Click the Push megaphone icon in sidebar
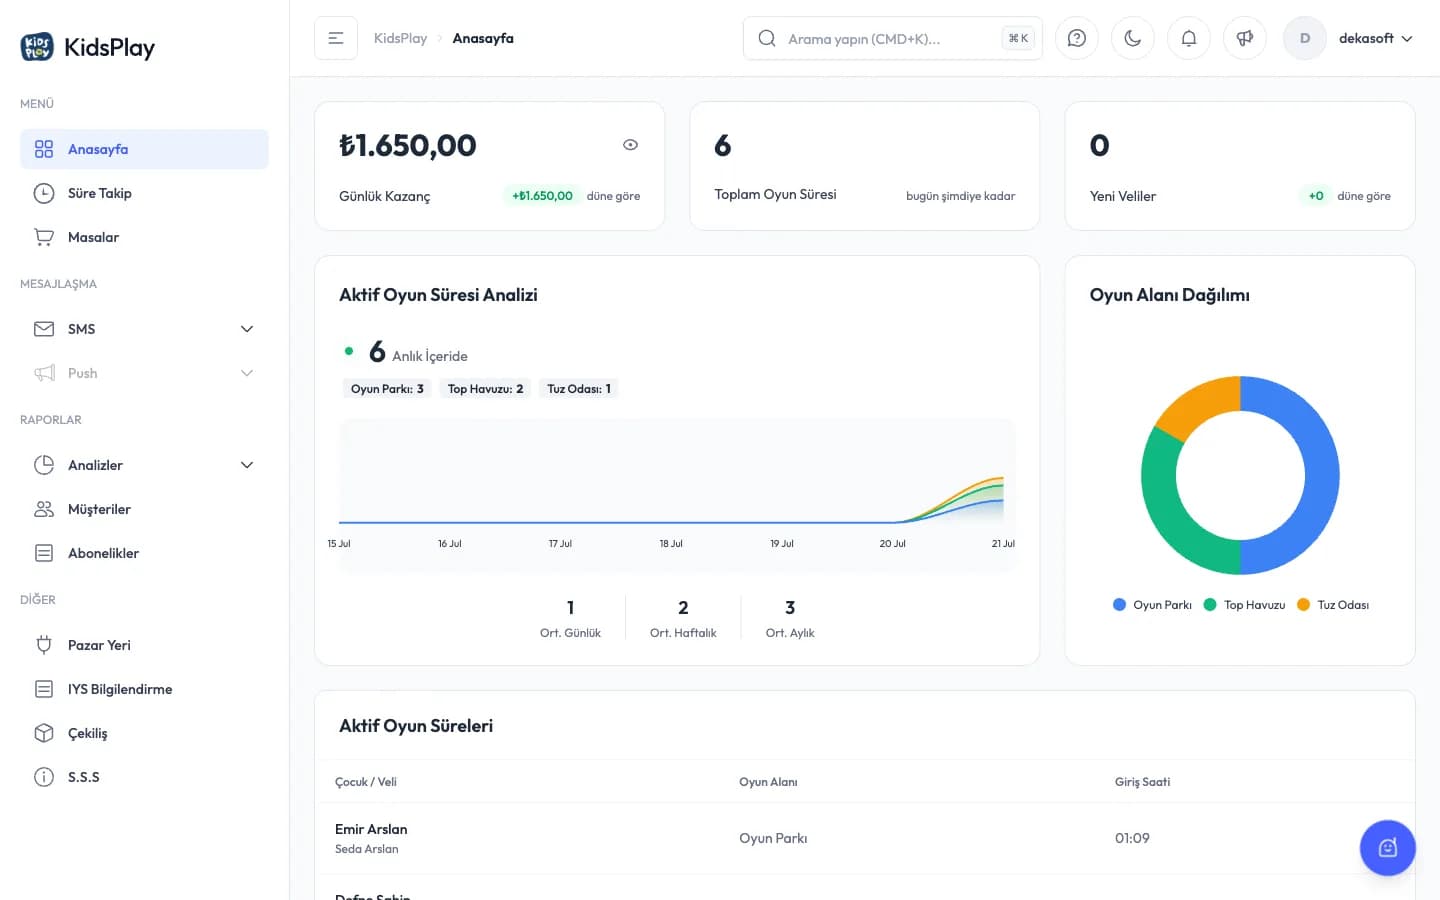Screen dimensions: 1440x900 tap(44, 373)
